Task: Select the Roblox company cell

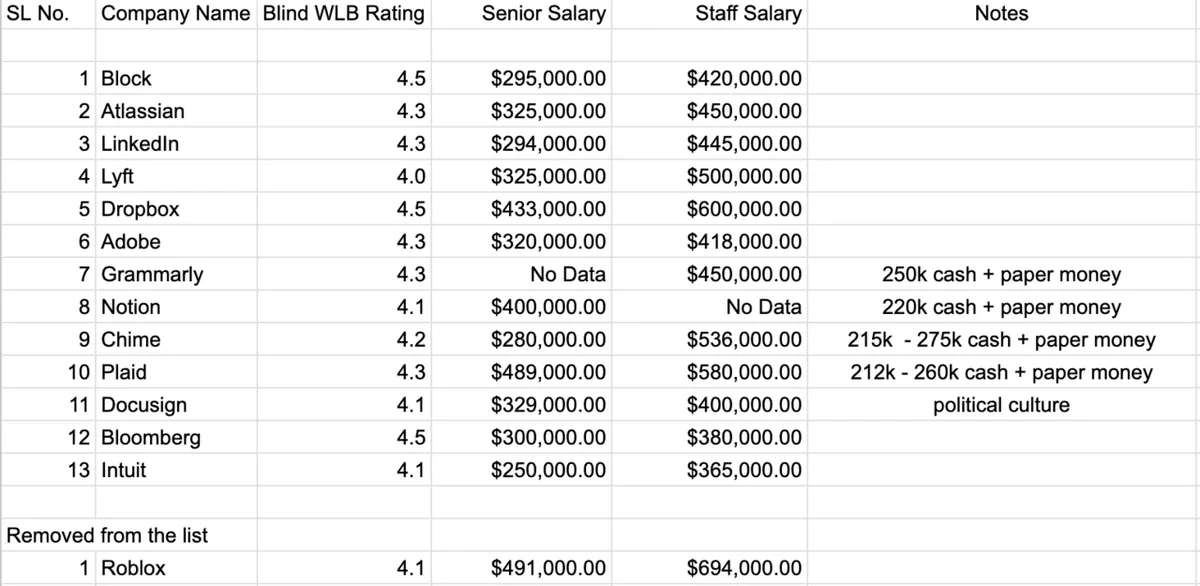Action: pyautogui.click(x=134, y=568)
